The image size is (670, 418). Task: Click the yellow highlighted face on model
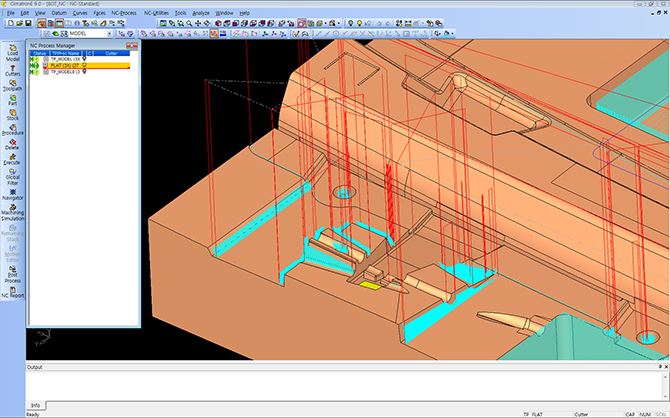(x=370, y=285)
